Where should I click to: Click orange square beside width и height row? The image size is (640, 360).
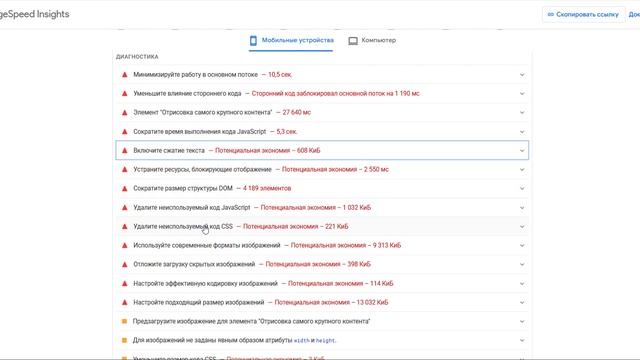(124, 340)
